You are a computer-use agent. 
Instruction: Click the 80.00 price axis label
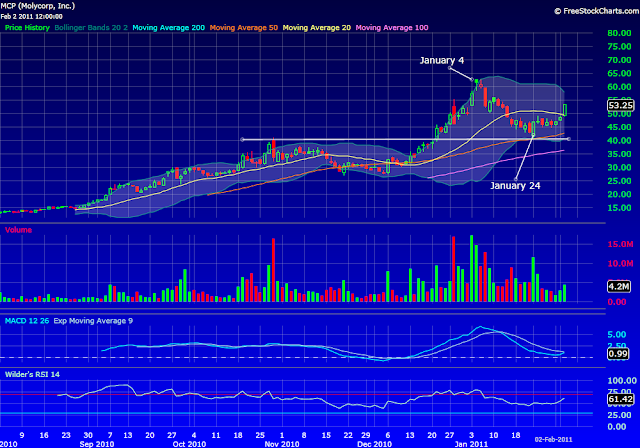[x=619, y=33]
